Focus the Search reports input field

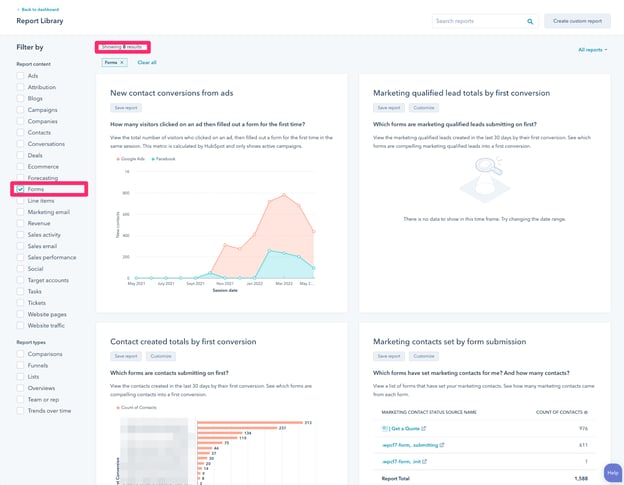[480, 21]
